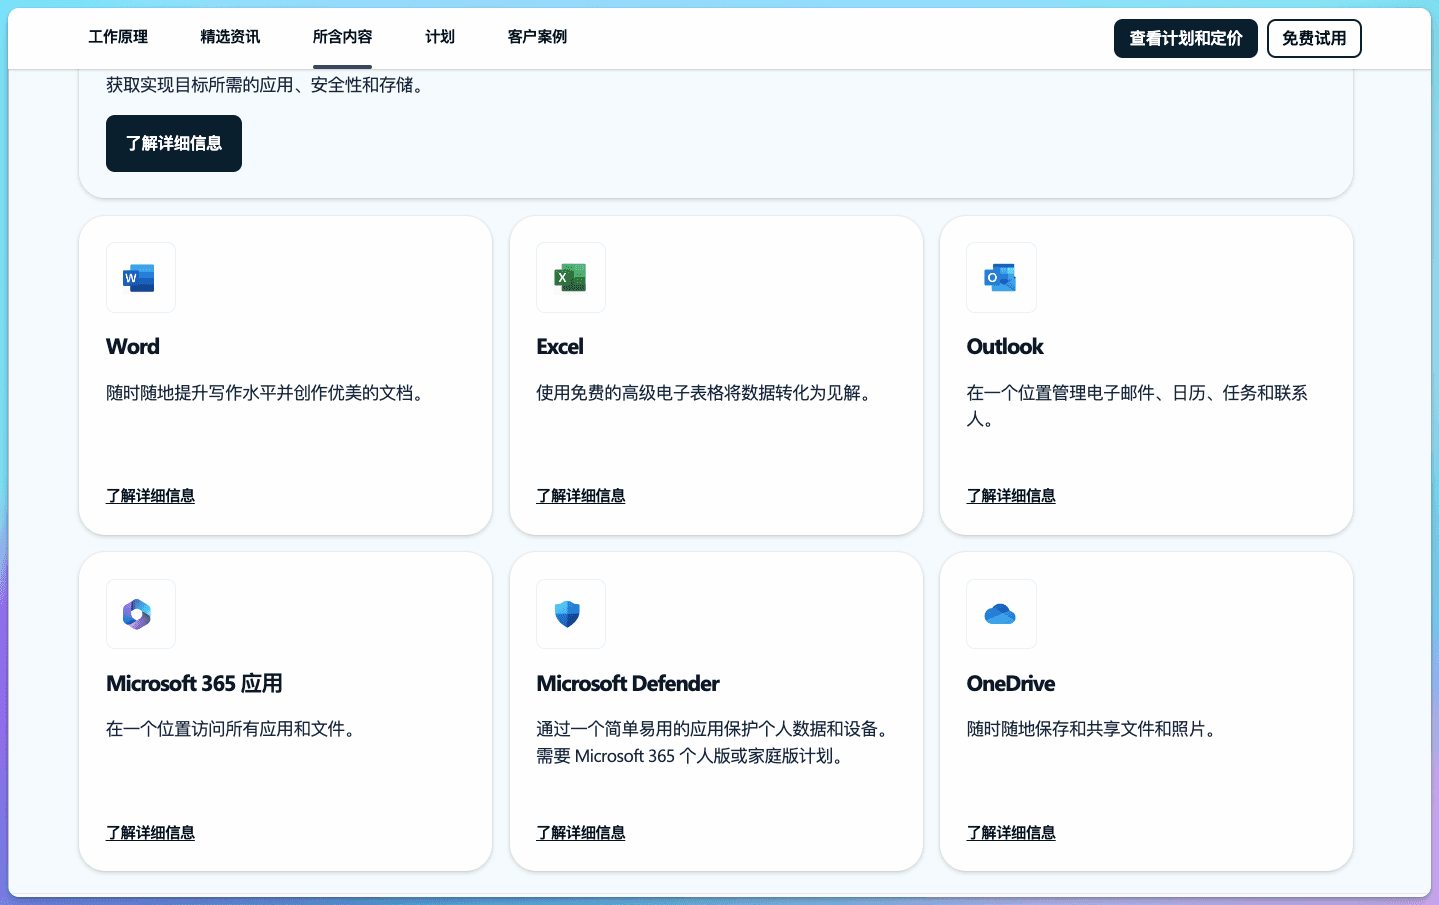1439x905 pixels.
Task: Click the Excel app icon
Action: pos(571,278)
